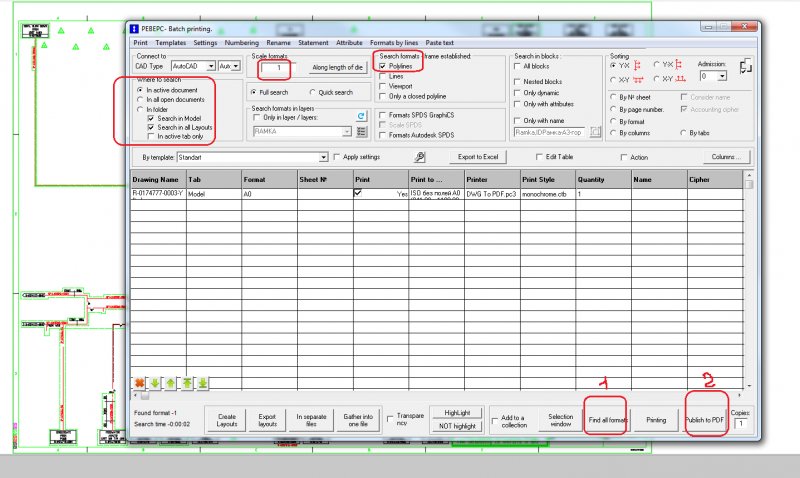Click the Create Layouts button
The height and width of the screenshot is (478, 800).
pos(227,420)
